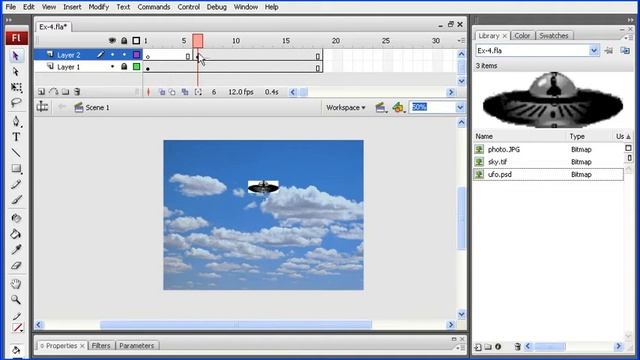Click the fill color bucket control
The image size is (640, 360).
[16, 350]
